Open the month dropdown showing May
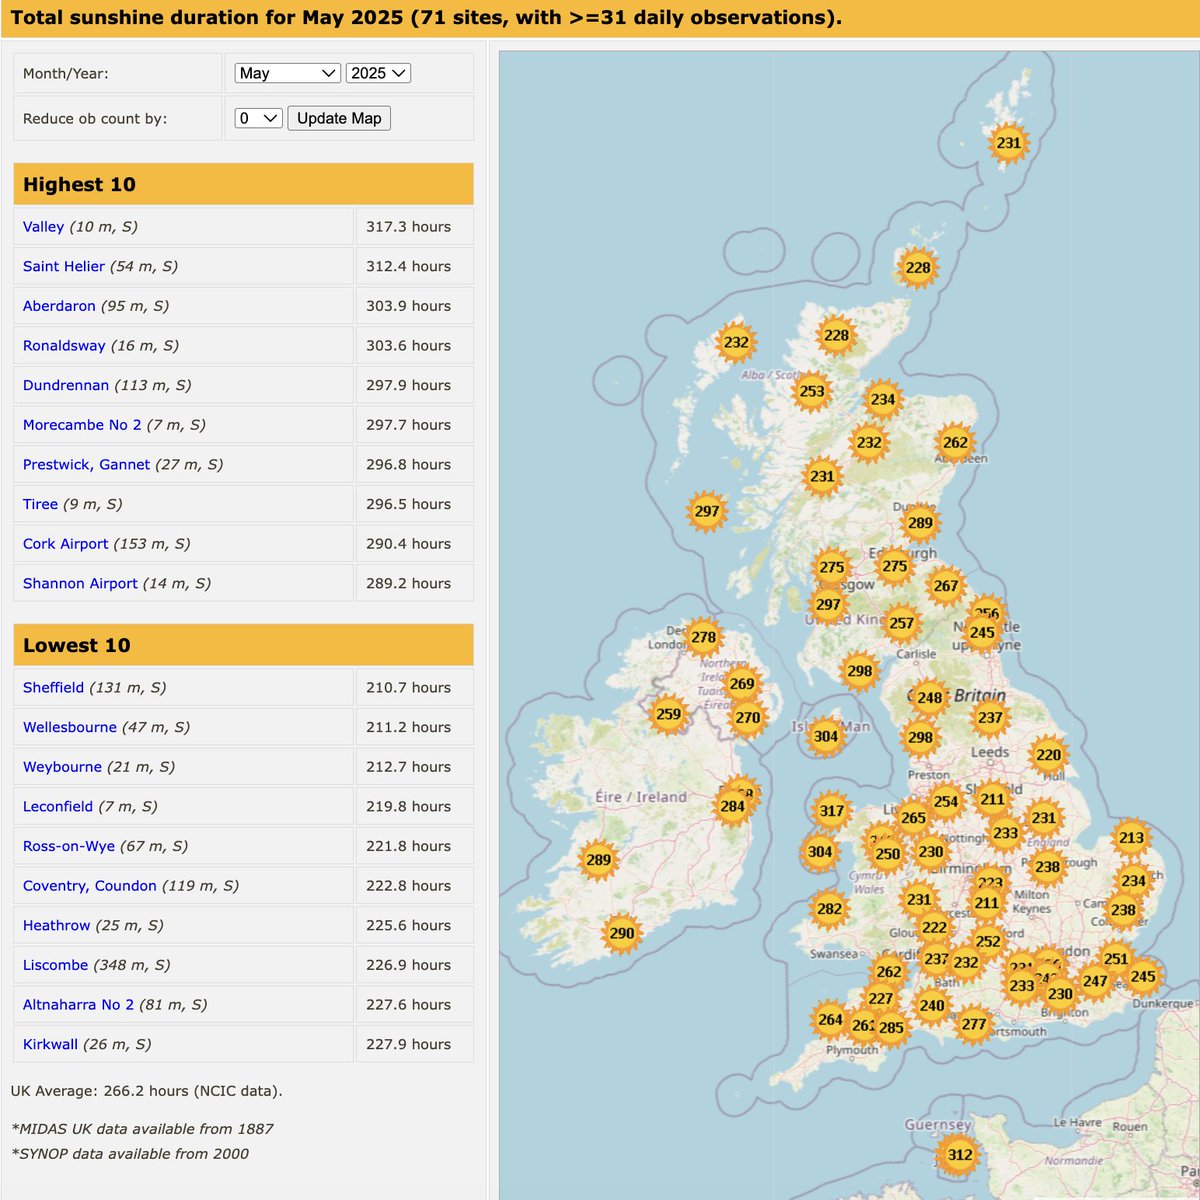The width and height of the screenshot is (1200, 1200). [x=288, y=73]
